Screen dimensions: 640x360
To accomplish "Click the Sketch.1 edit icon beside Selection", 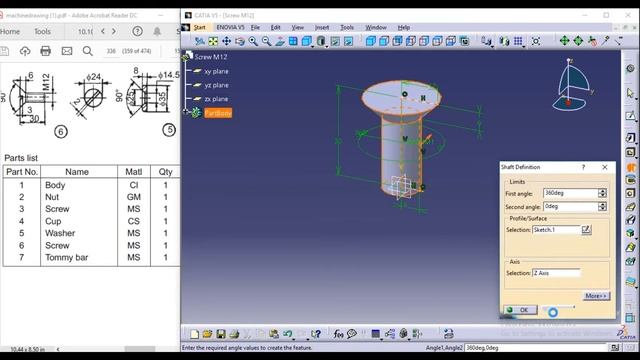I will tap(586, 230).
